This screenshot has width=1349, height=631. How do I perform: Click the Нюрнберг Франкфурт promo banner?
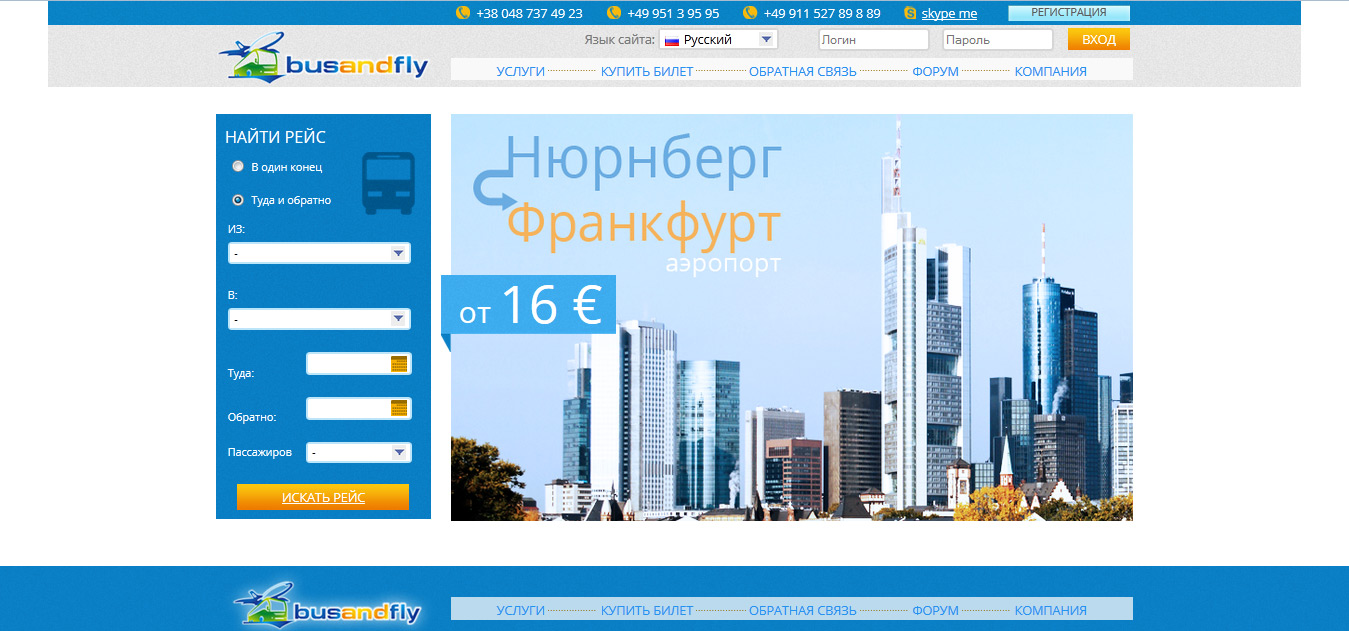coord(792,317)
